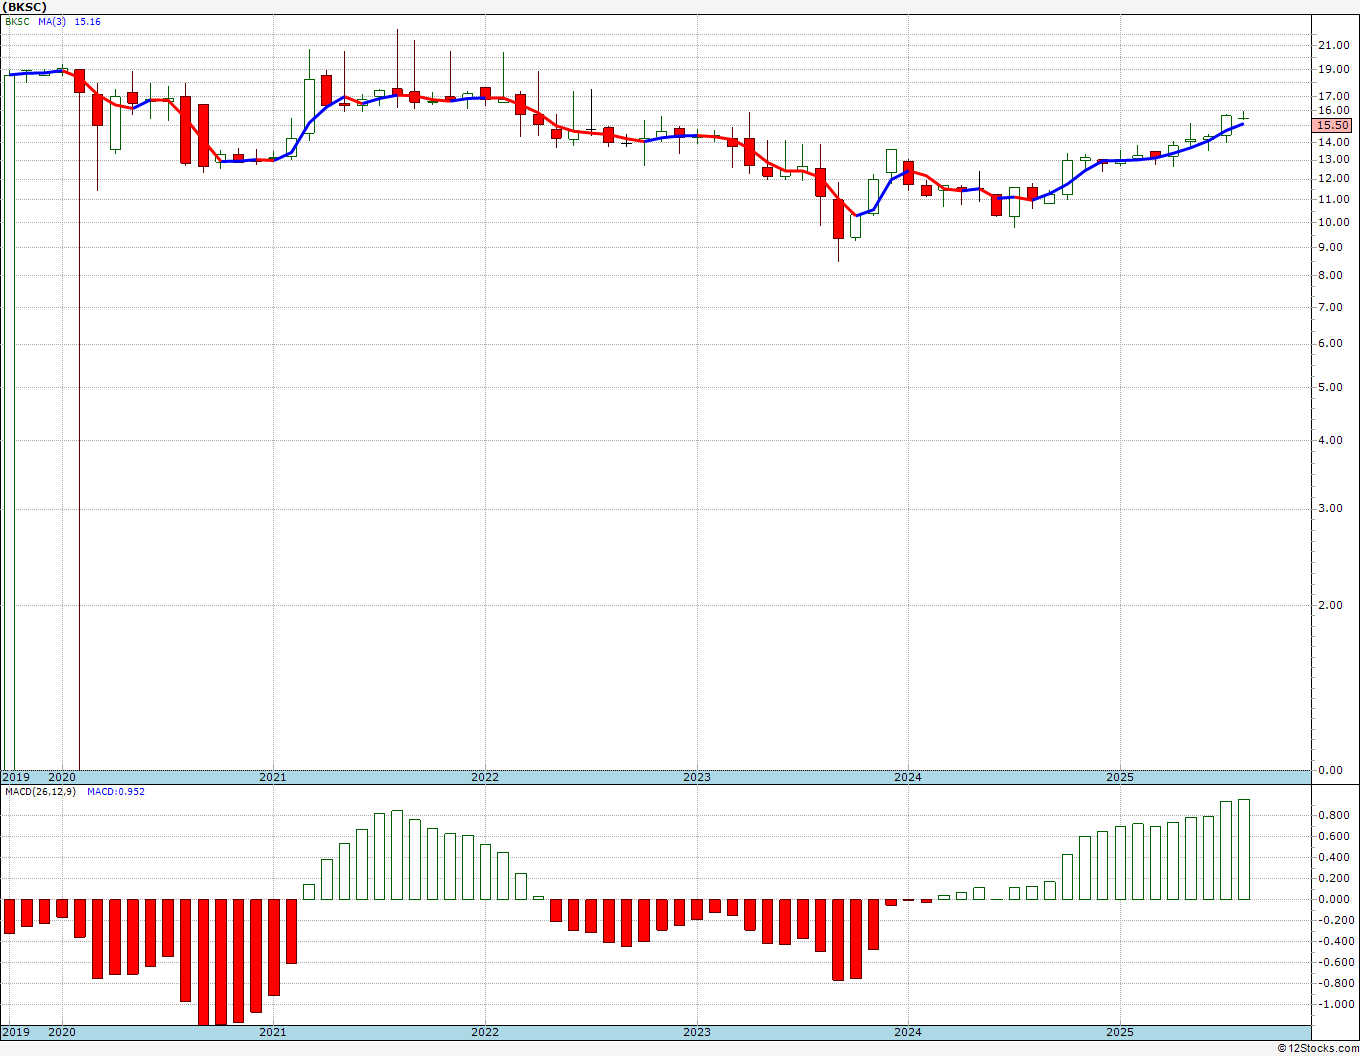This screenshot has height=1056, width=1360.
Task: Click 2025 on the price chart time axis
Action: (x=1120, y=777)
